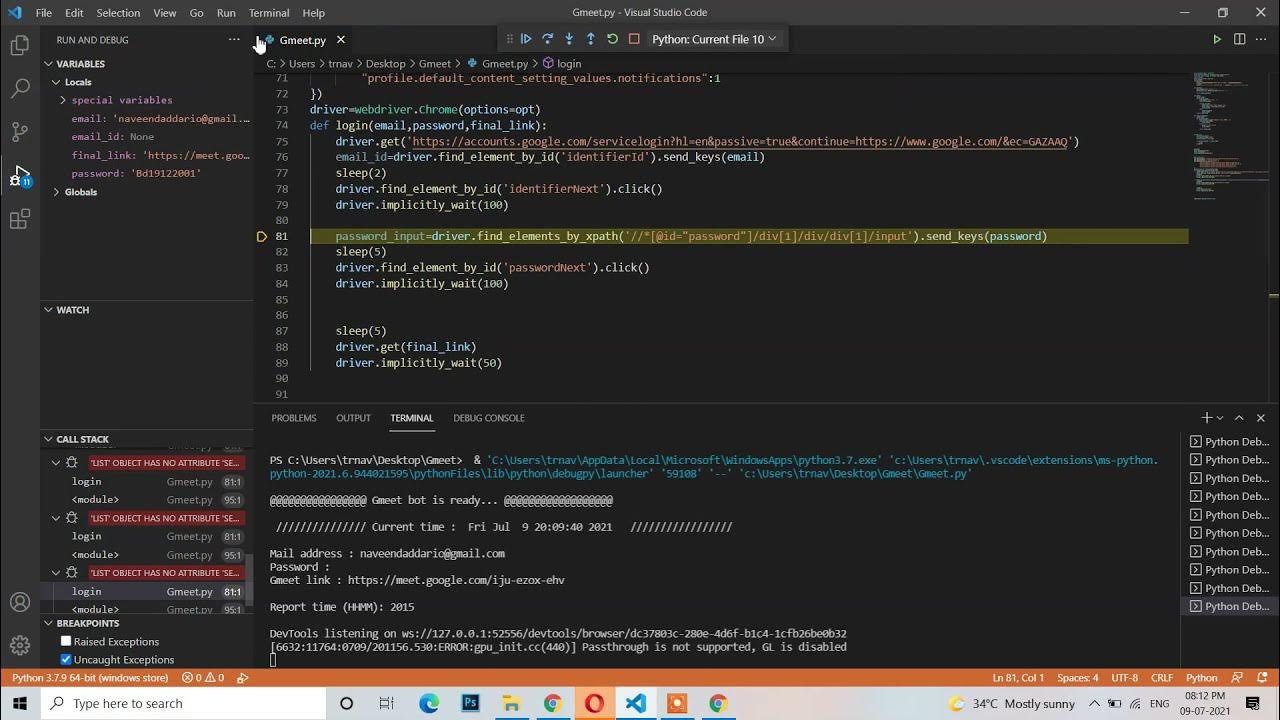Open Opera browser from the taskbar

pos(594,703)
